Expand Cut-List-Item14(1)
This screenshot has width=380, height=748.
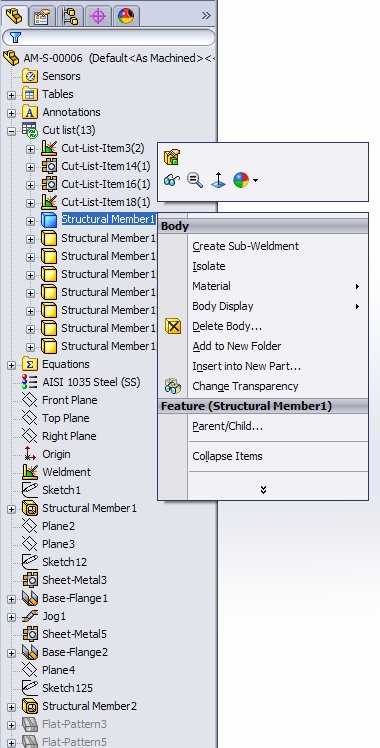click(30, 167)
